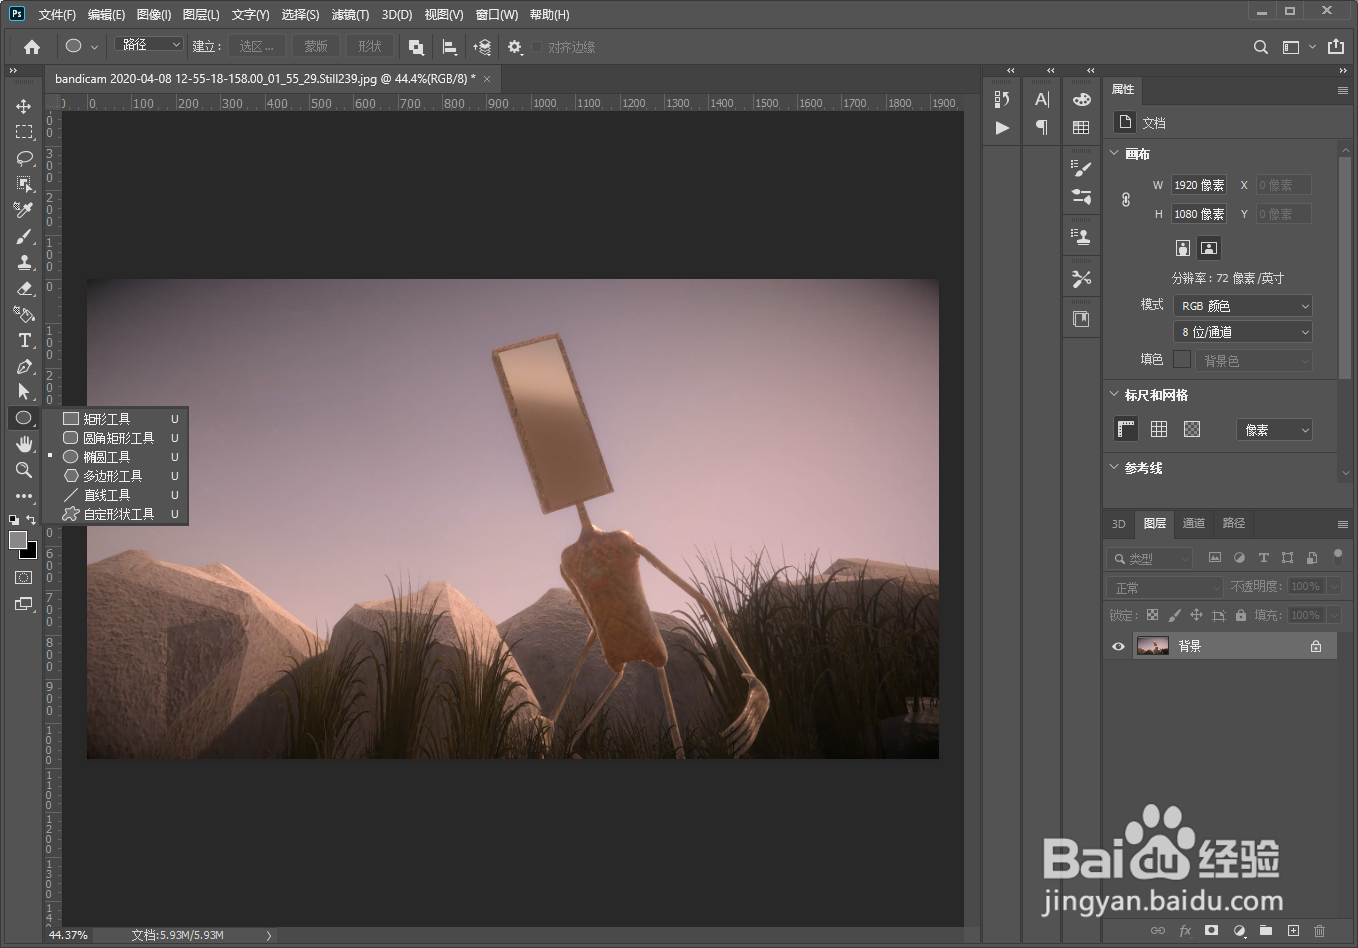Open workspace switcher dropdown
The width and height of the screenshot is (1358, 948).
[x=1297, y=47]
